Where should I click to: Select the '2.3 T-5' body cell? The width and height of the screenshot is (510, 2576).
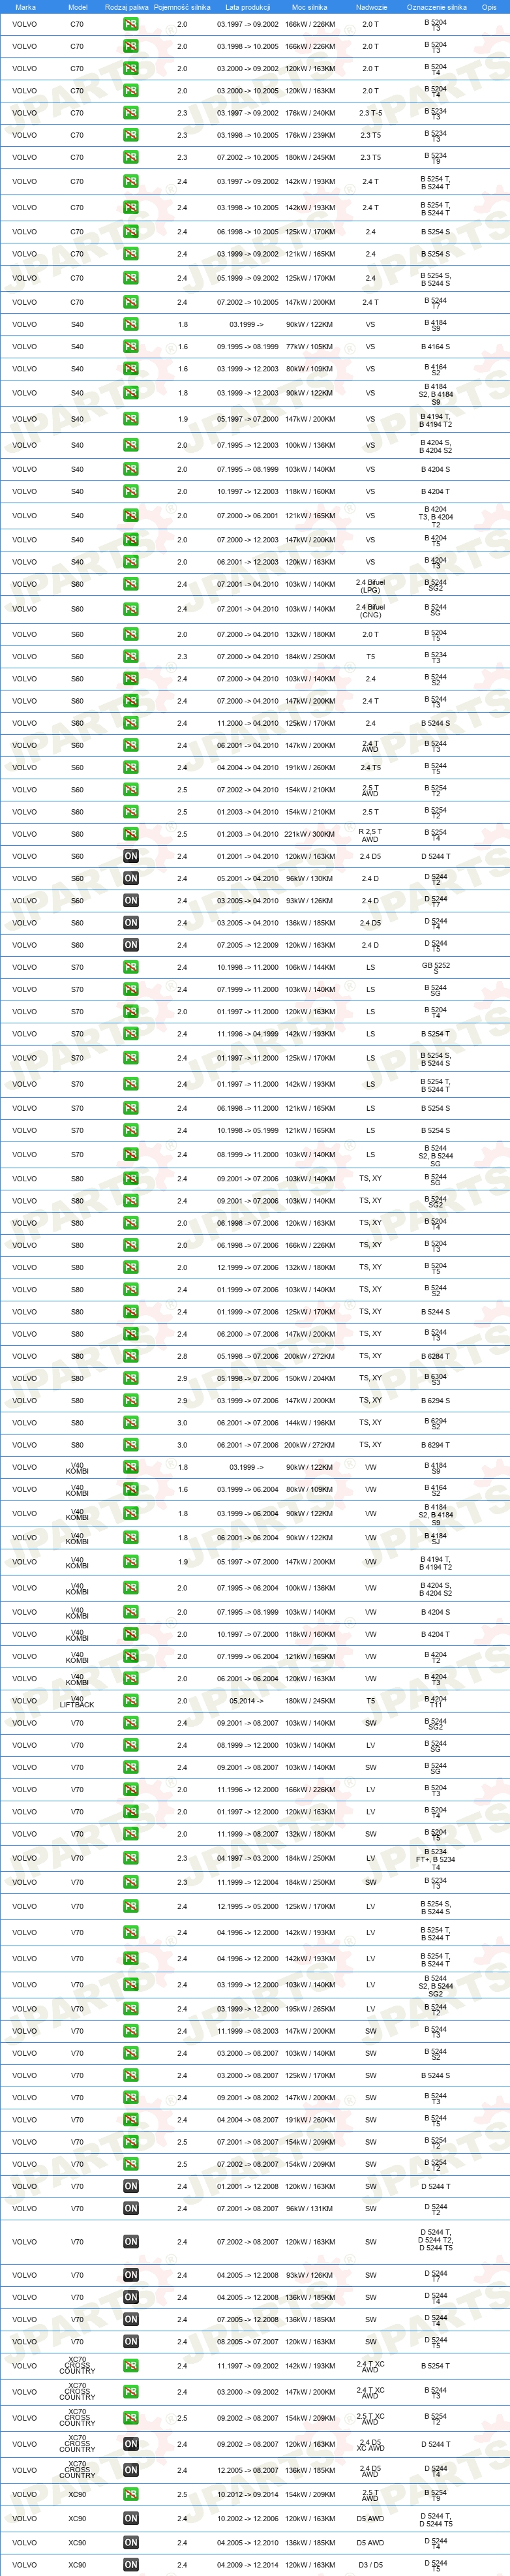370,113
